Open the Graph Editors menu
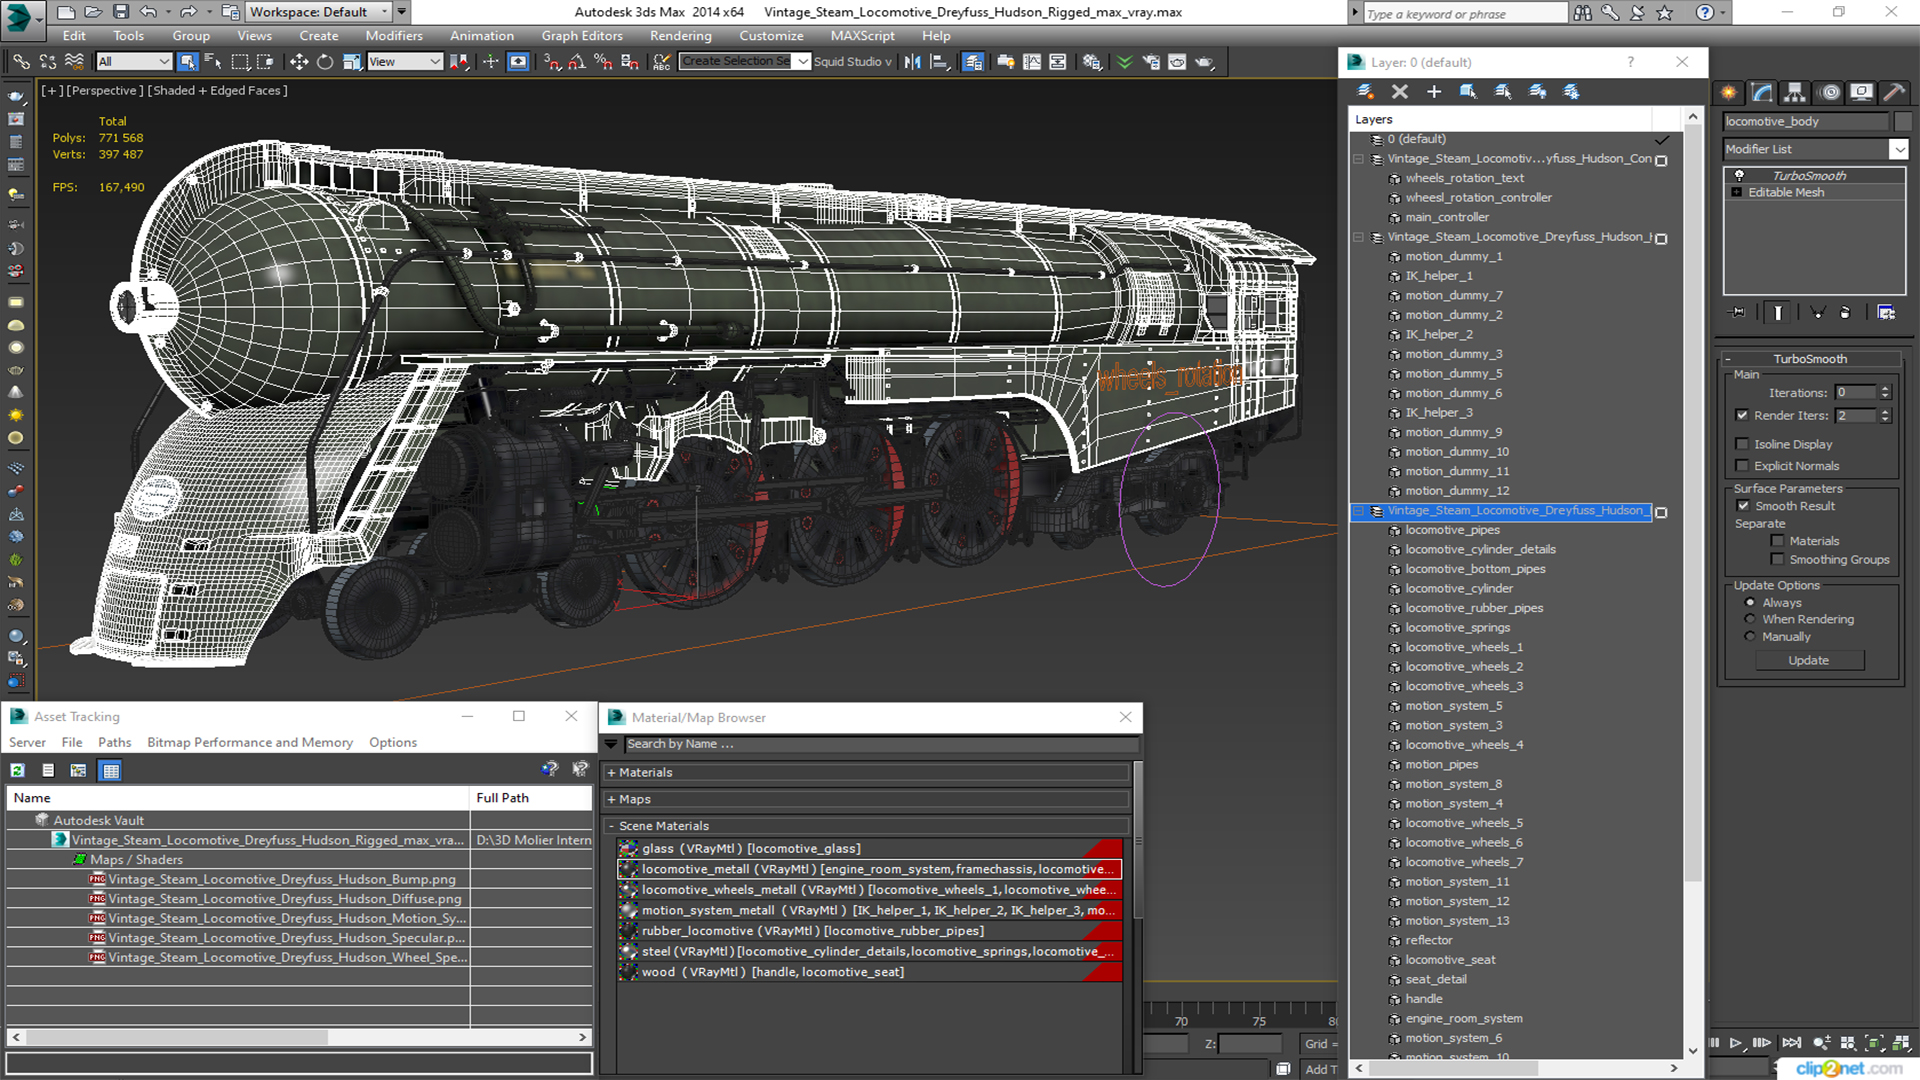 click(x=582, y=36)
